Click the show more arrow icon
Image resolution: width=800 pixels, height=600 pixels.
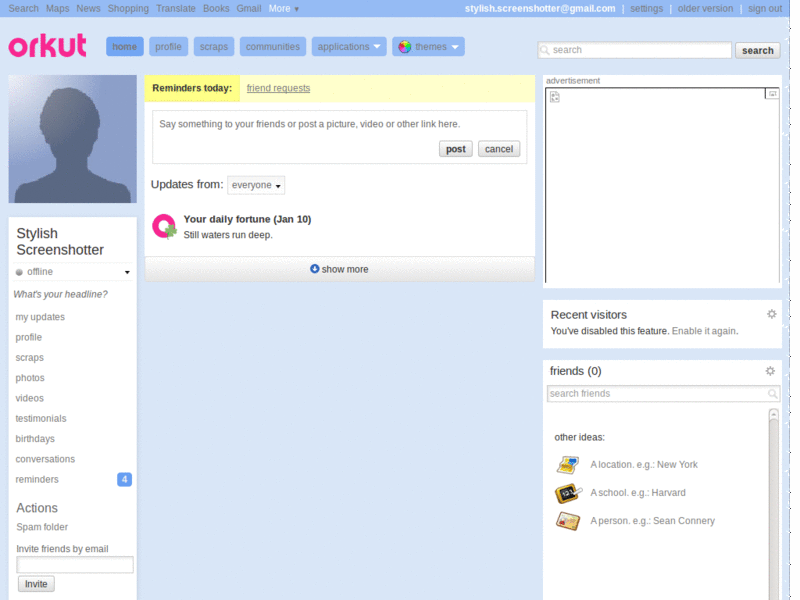click(x=314, y=269)
